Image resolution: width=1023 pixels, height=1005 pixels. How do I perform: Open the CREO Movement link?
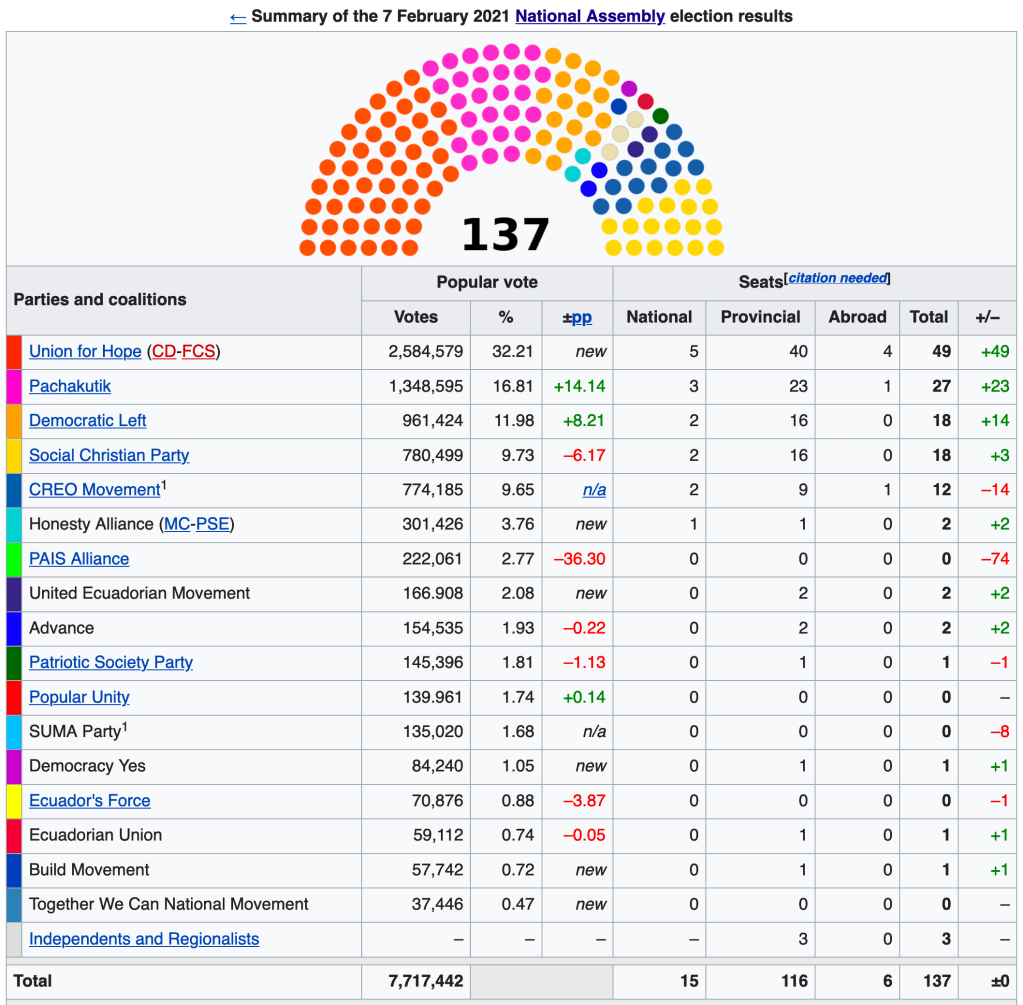coord(94,490)
